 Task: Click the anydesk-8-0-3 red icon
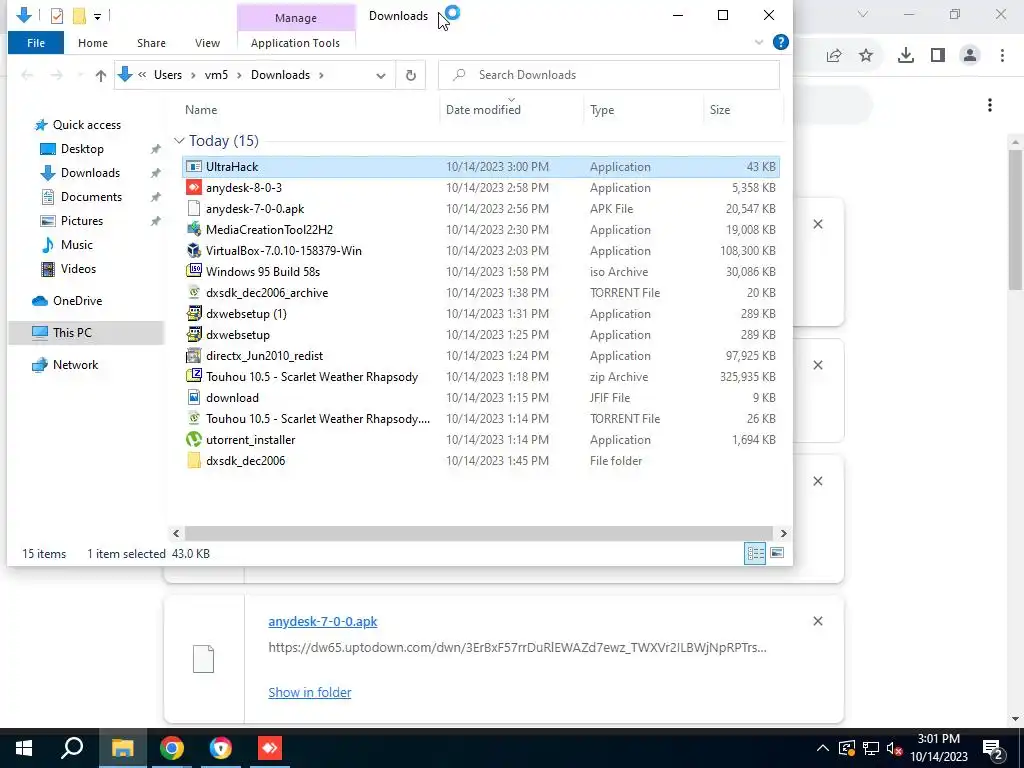pyautogui.click(x=193, y=188)
